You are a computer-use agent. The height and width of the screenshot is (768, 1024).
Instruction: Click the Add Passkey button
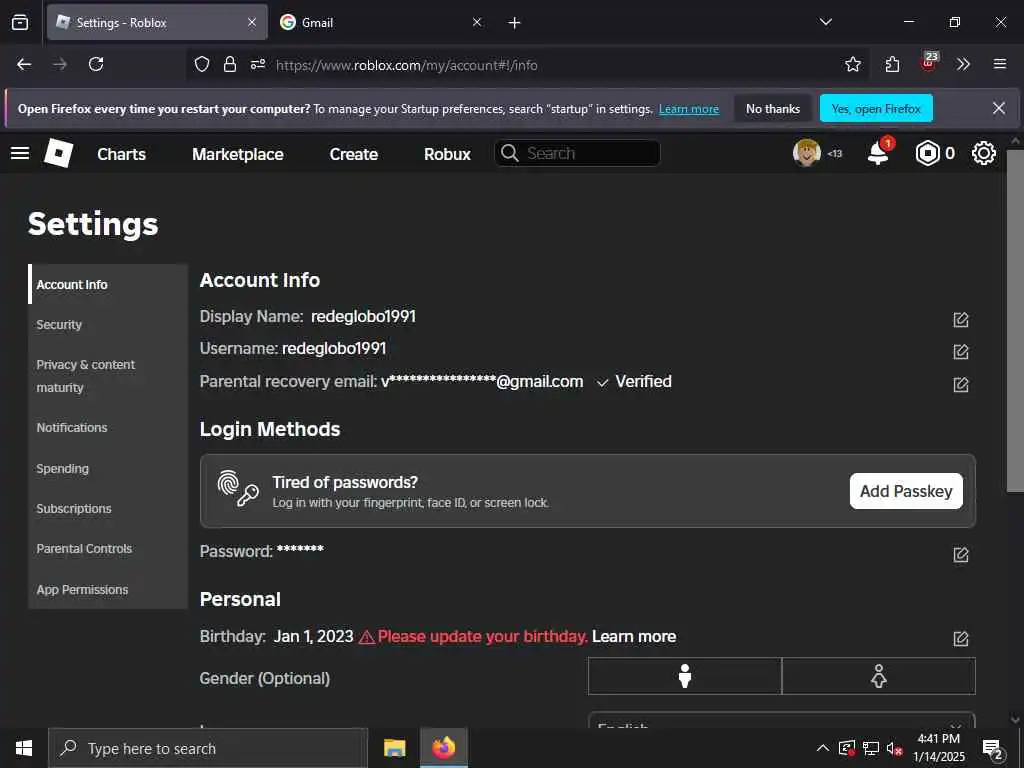[906, 491]
